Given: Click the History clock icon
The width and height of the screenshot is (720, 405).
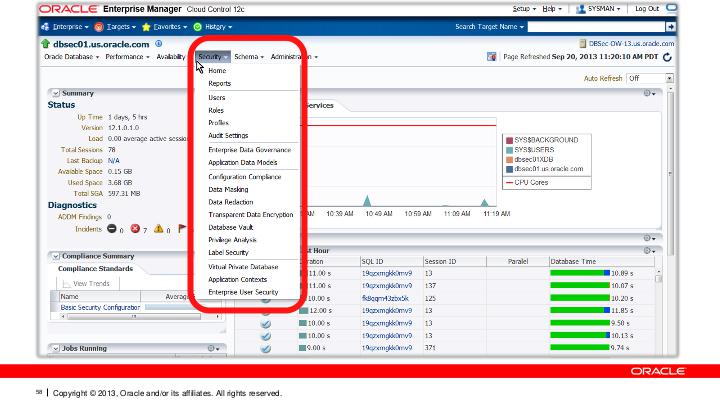Looking at the screenshot, I should (197, 27).
